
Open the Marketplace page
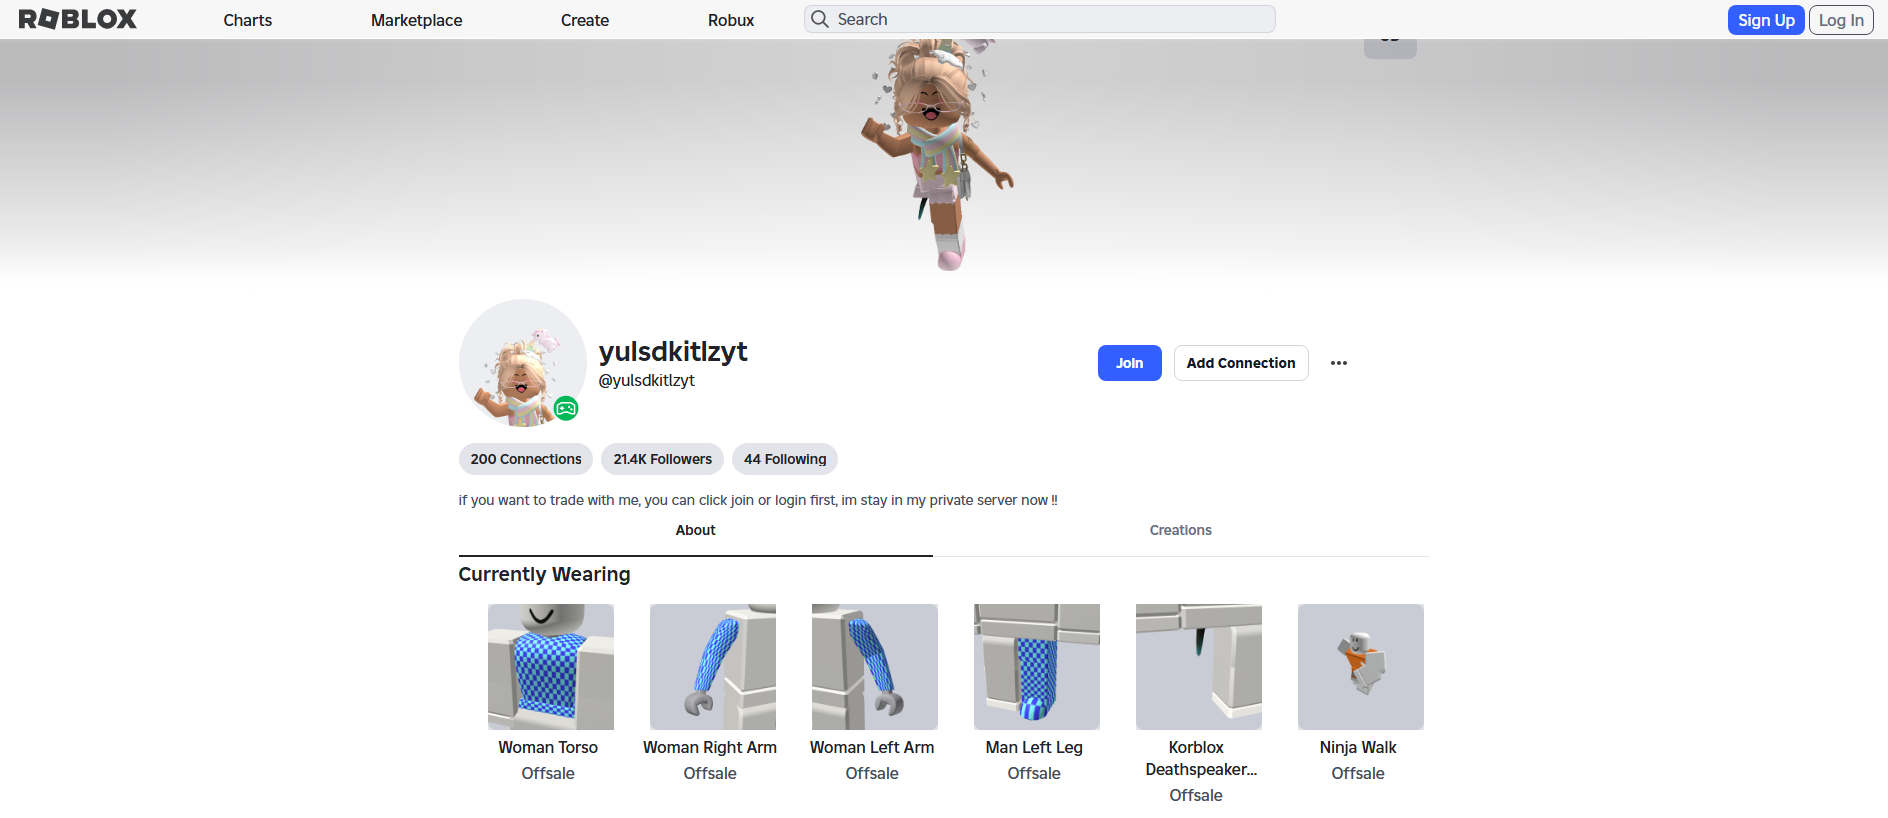pos(416,20)
